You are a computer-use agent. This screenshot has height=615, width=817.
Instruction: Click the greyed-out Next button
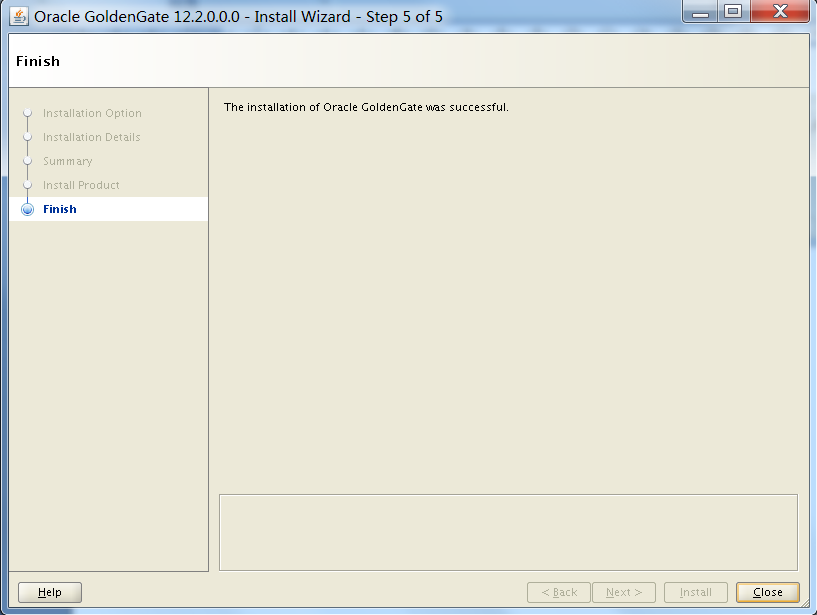click(x=624, y=592)
